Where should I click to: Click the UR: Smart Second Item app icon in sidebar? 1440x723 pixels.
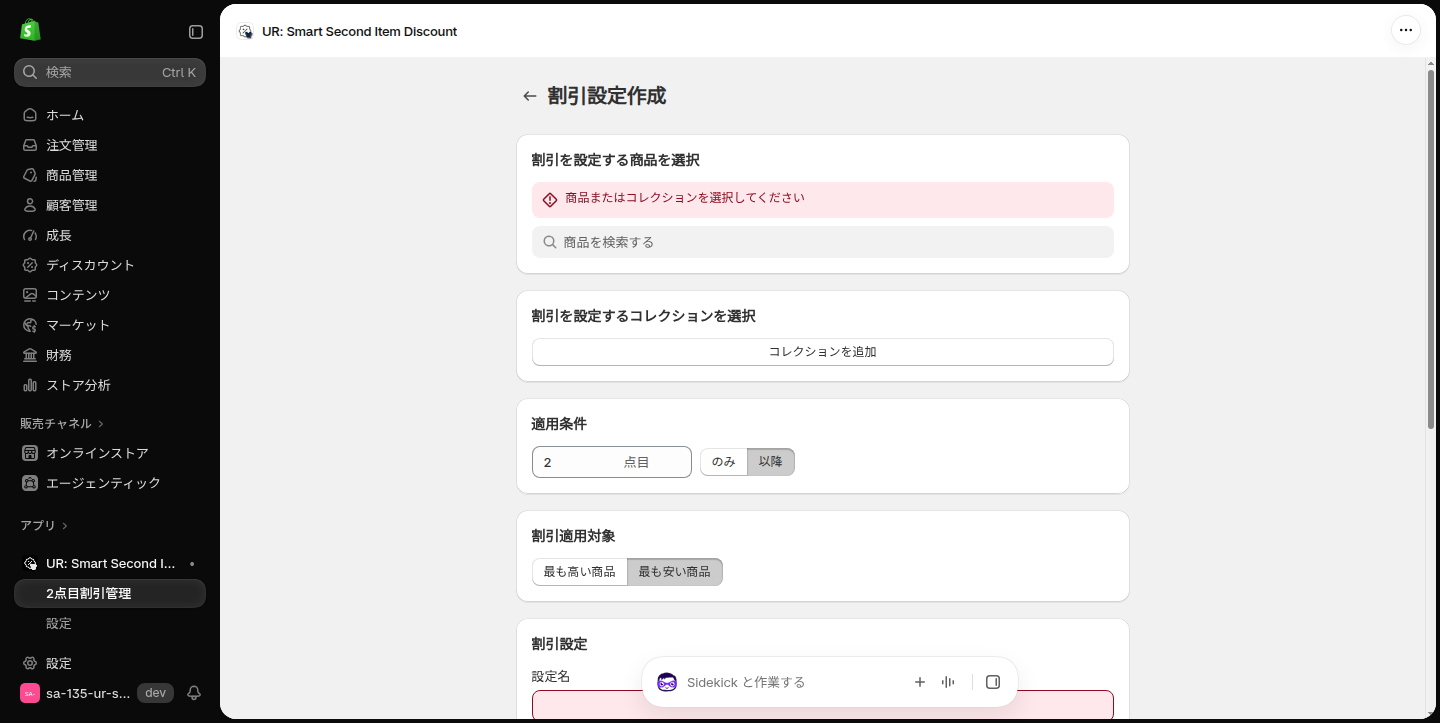(x=30, y=563)
